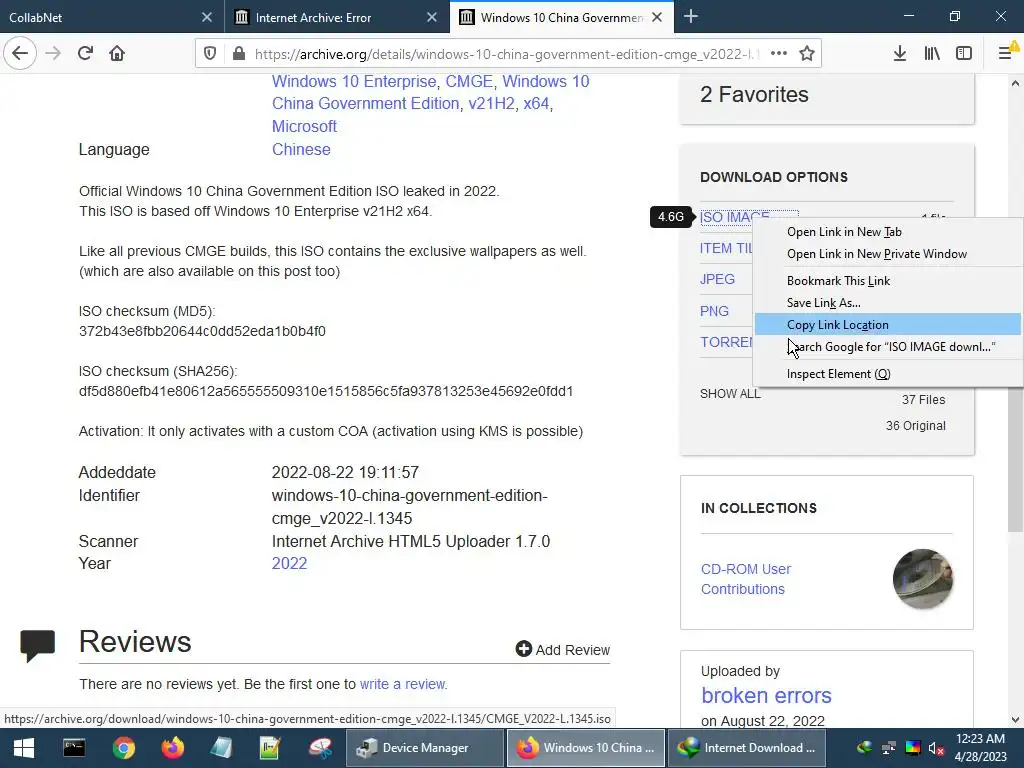The image size is (1024, 768).
Task: Switch to Internet Download taskbar window
Action: 746,748
